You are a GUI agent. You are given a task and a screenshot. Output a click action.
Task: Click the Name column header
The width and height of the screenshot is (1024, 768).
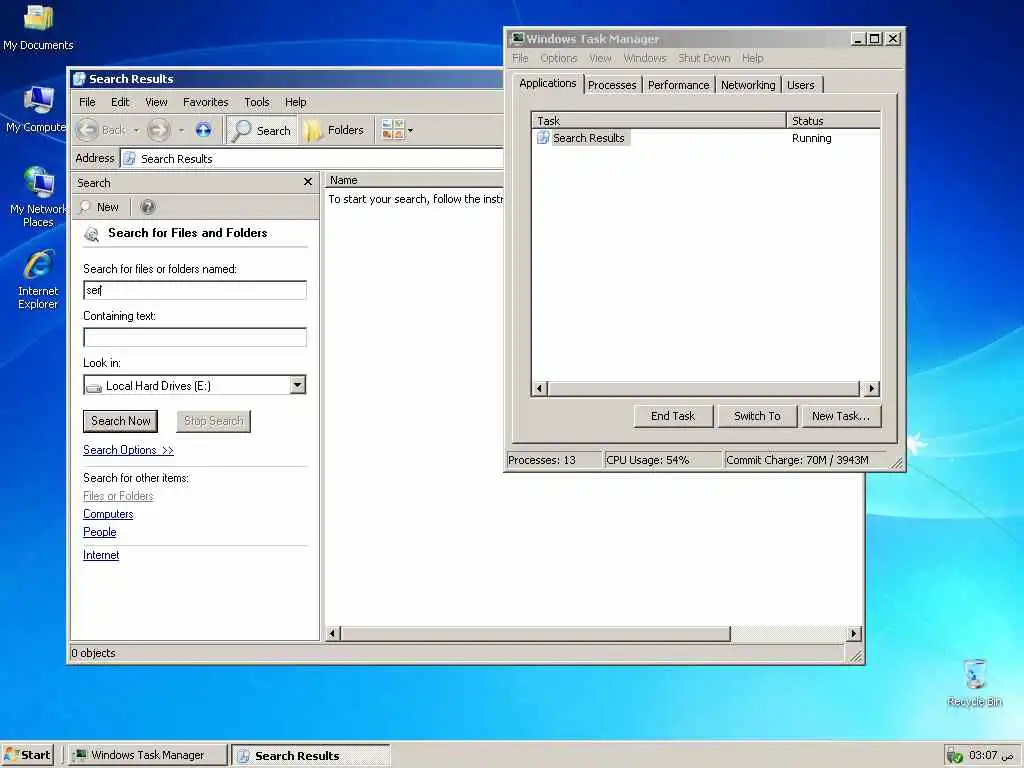click(415, 180)
